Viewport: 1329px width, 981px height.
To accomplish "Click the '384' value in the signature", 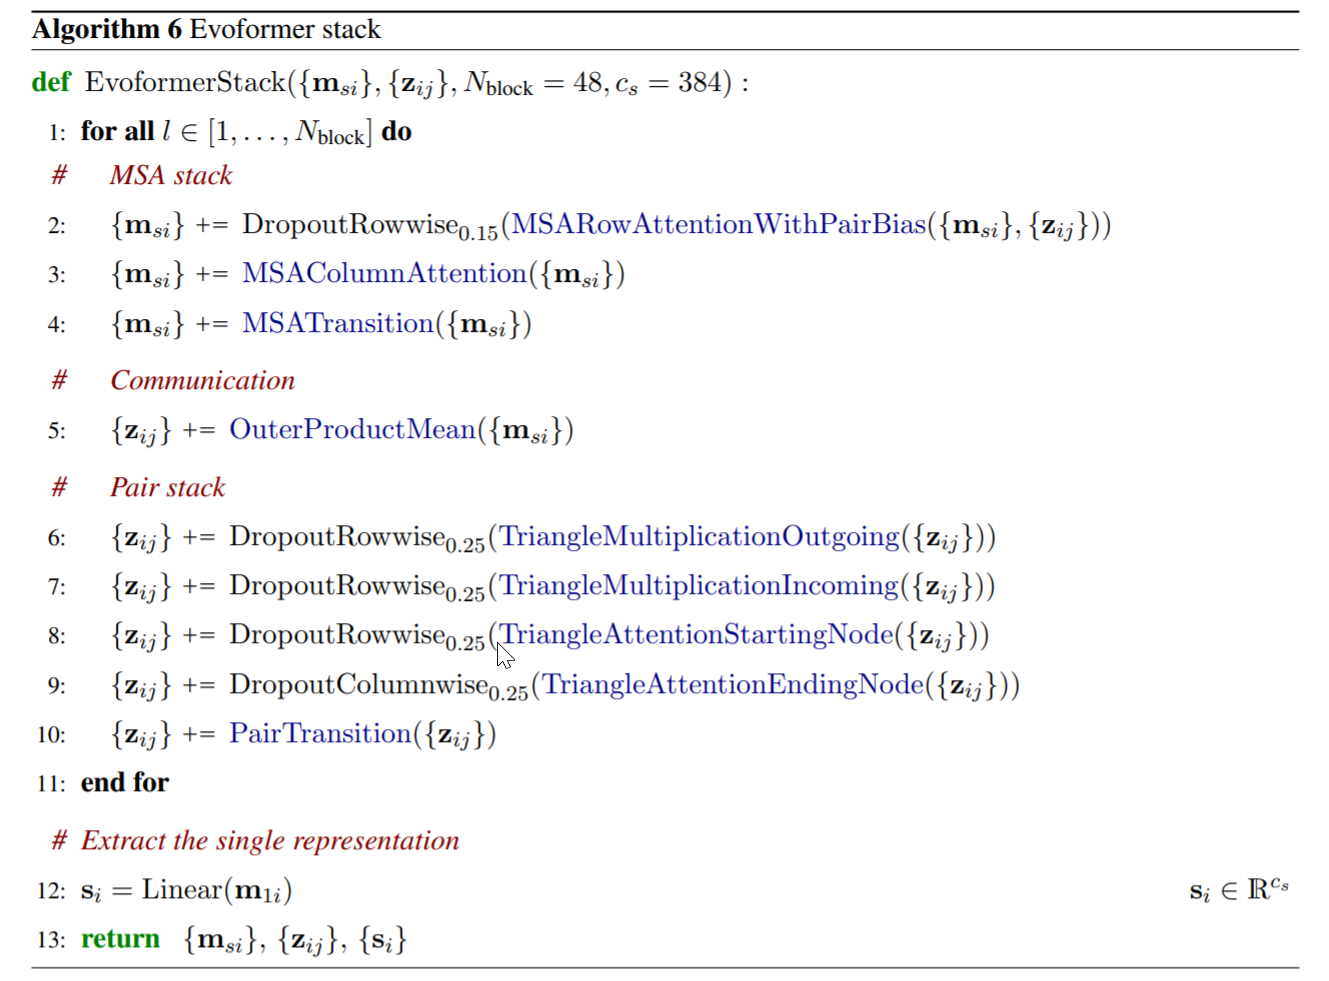I will tap(699, 82).
